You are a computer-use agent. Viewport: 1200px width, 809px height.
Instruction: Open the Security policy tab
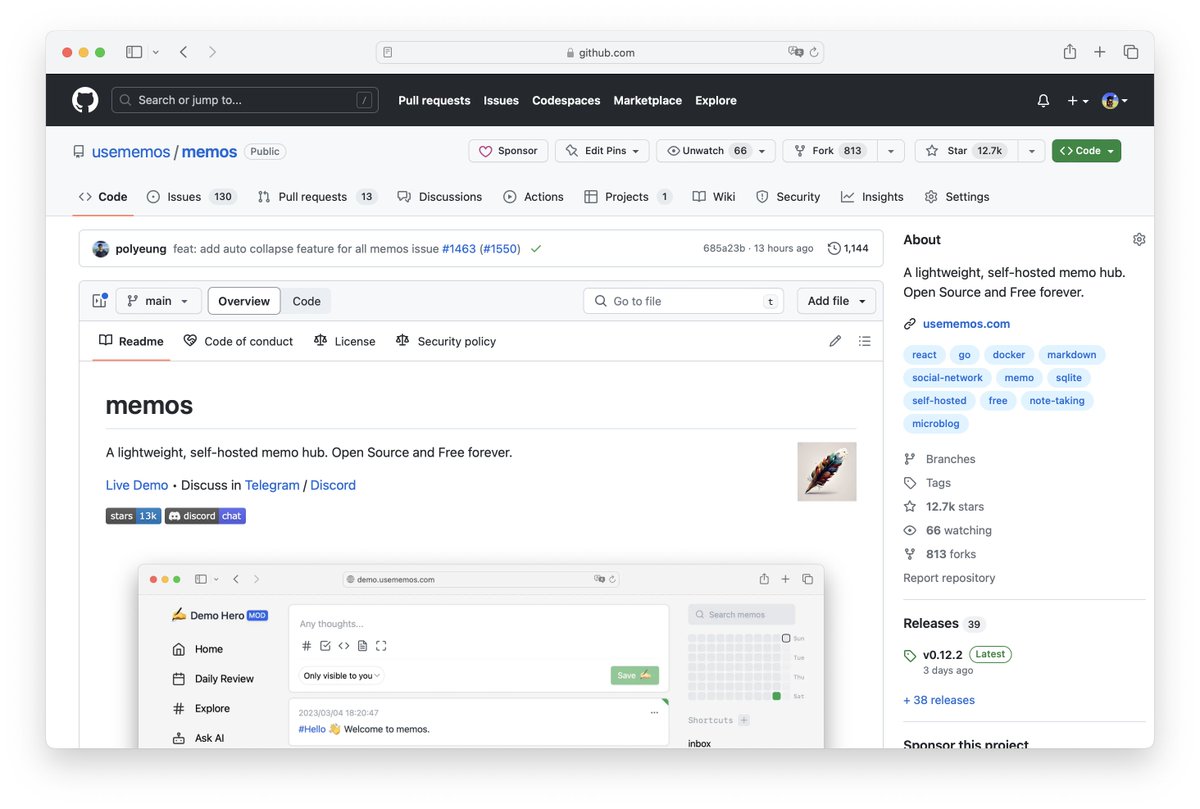pos(445,342)
